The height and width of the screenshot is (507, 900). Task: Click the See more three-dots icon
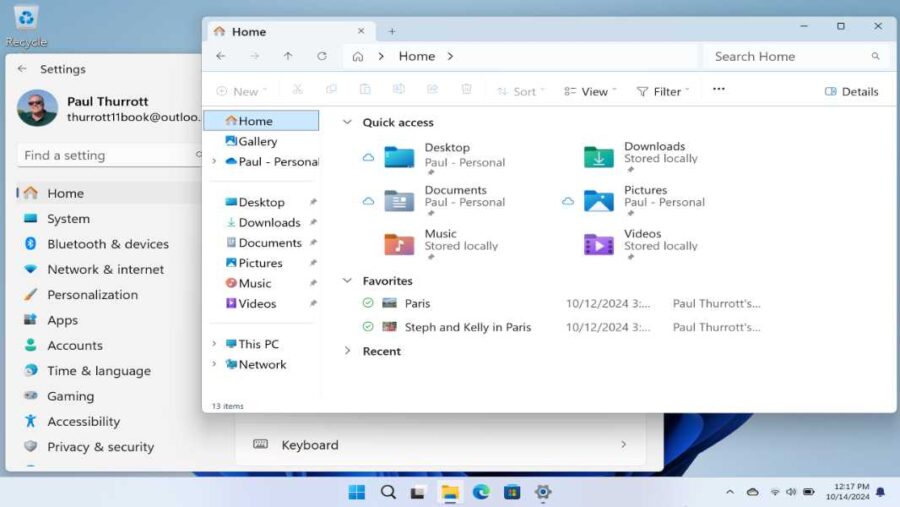click(718, 90)
